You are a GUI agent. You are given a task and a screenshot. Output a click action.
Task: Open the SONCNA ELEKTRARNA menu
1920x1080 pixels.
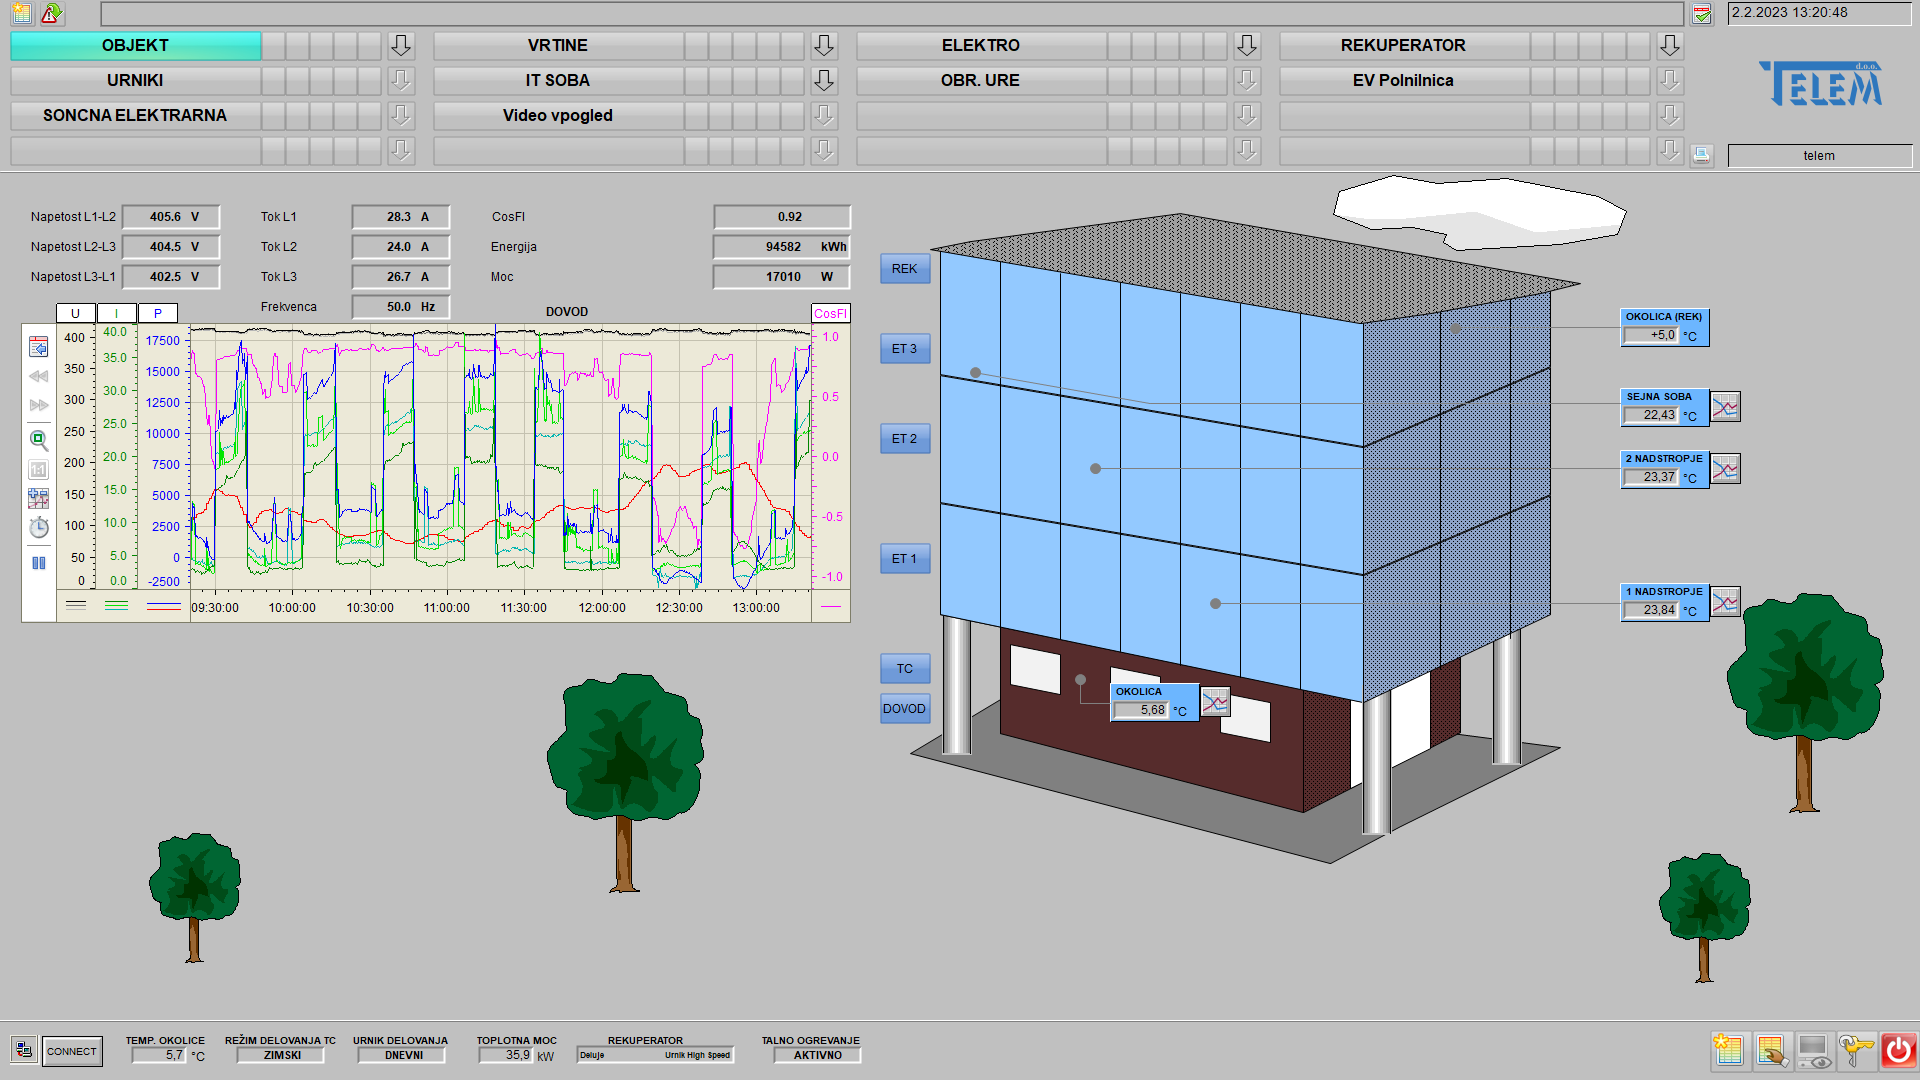tap(135, 116)
